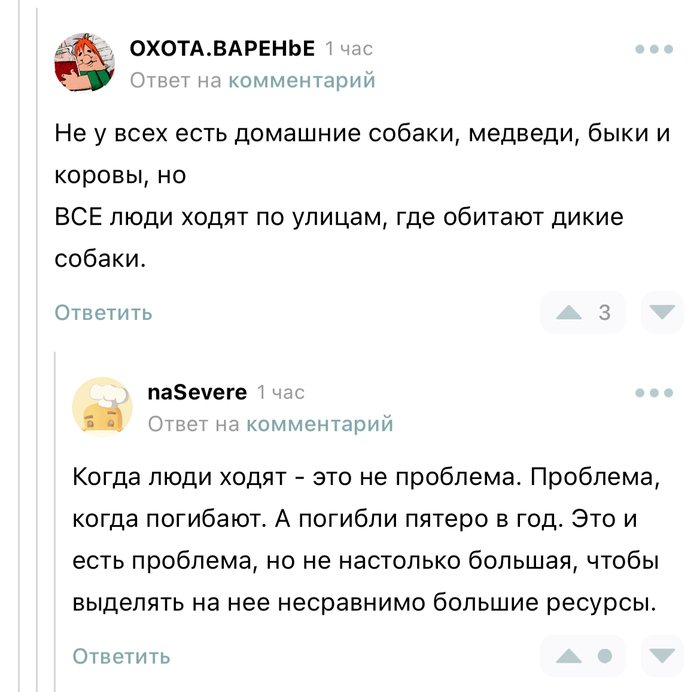Follow 'комментарий' link under ОХОТА.ВАРЕНЬЕ

[x=302, y=80]
